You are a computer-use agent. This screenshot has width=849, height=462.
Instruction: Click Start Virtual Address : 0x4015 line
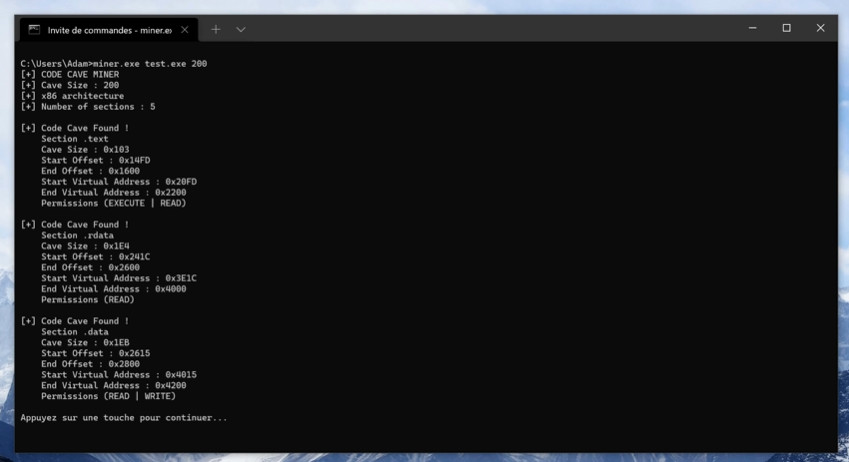point(119,375)
